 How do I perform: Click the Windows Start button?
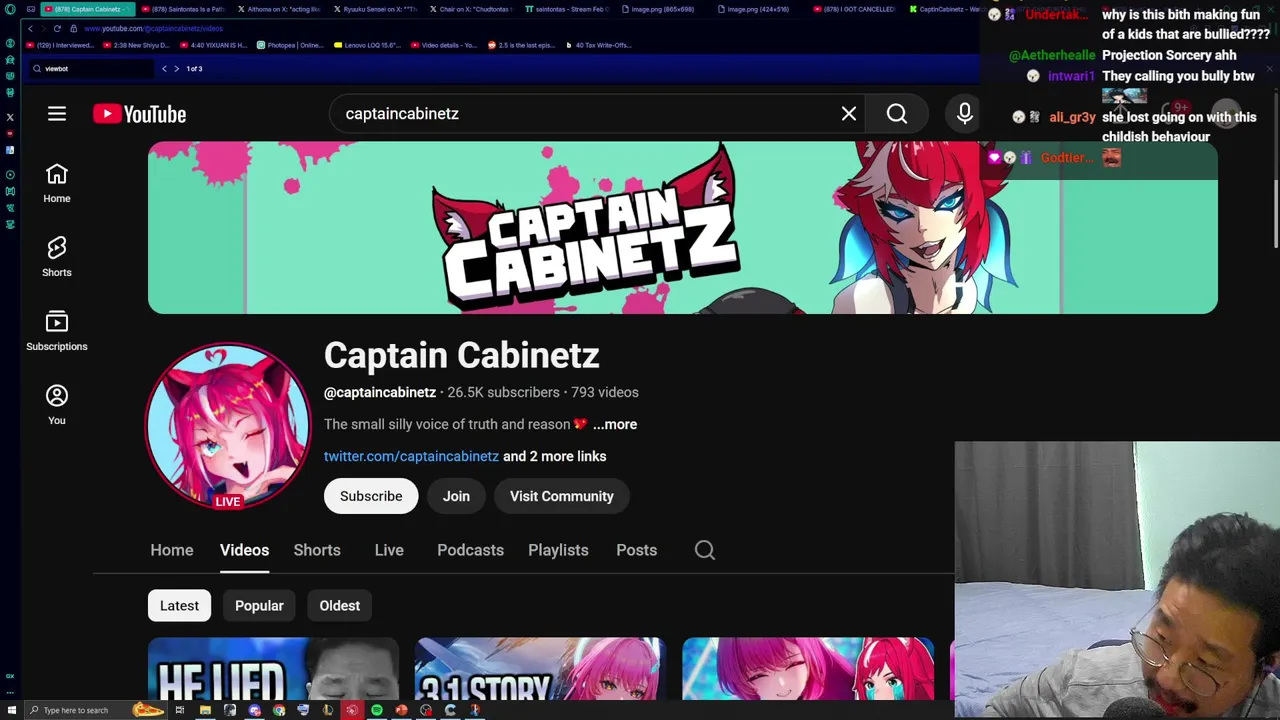[10, 710]
